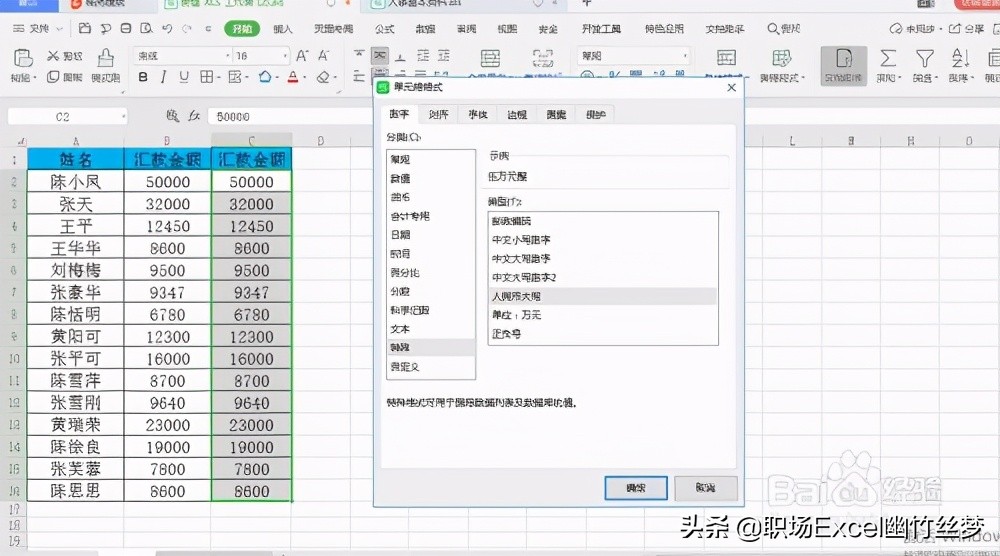Switch to the Alignment tab in dialog
The height and width of the screenshot is (556, 1000).
click(438, 115)
